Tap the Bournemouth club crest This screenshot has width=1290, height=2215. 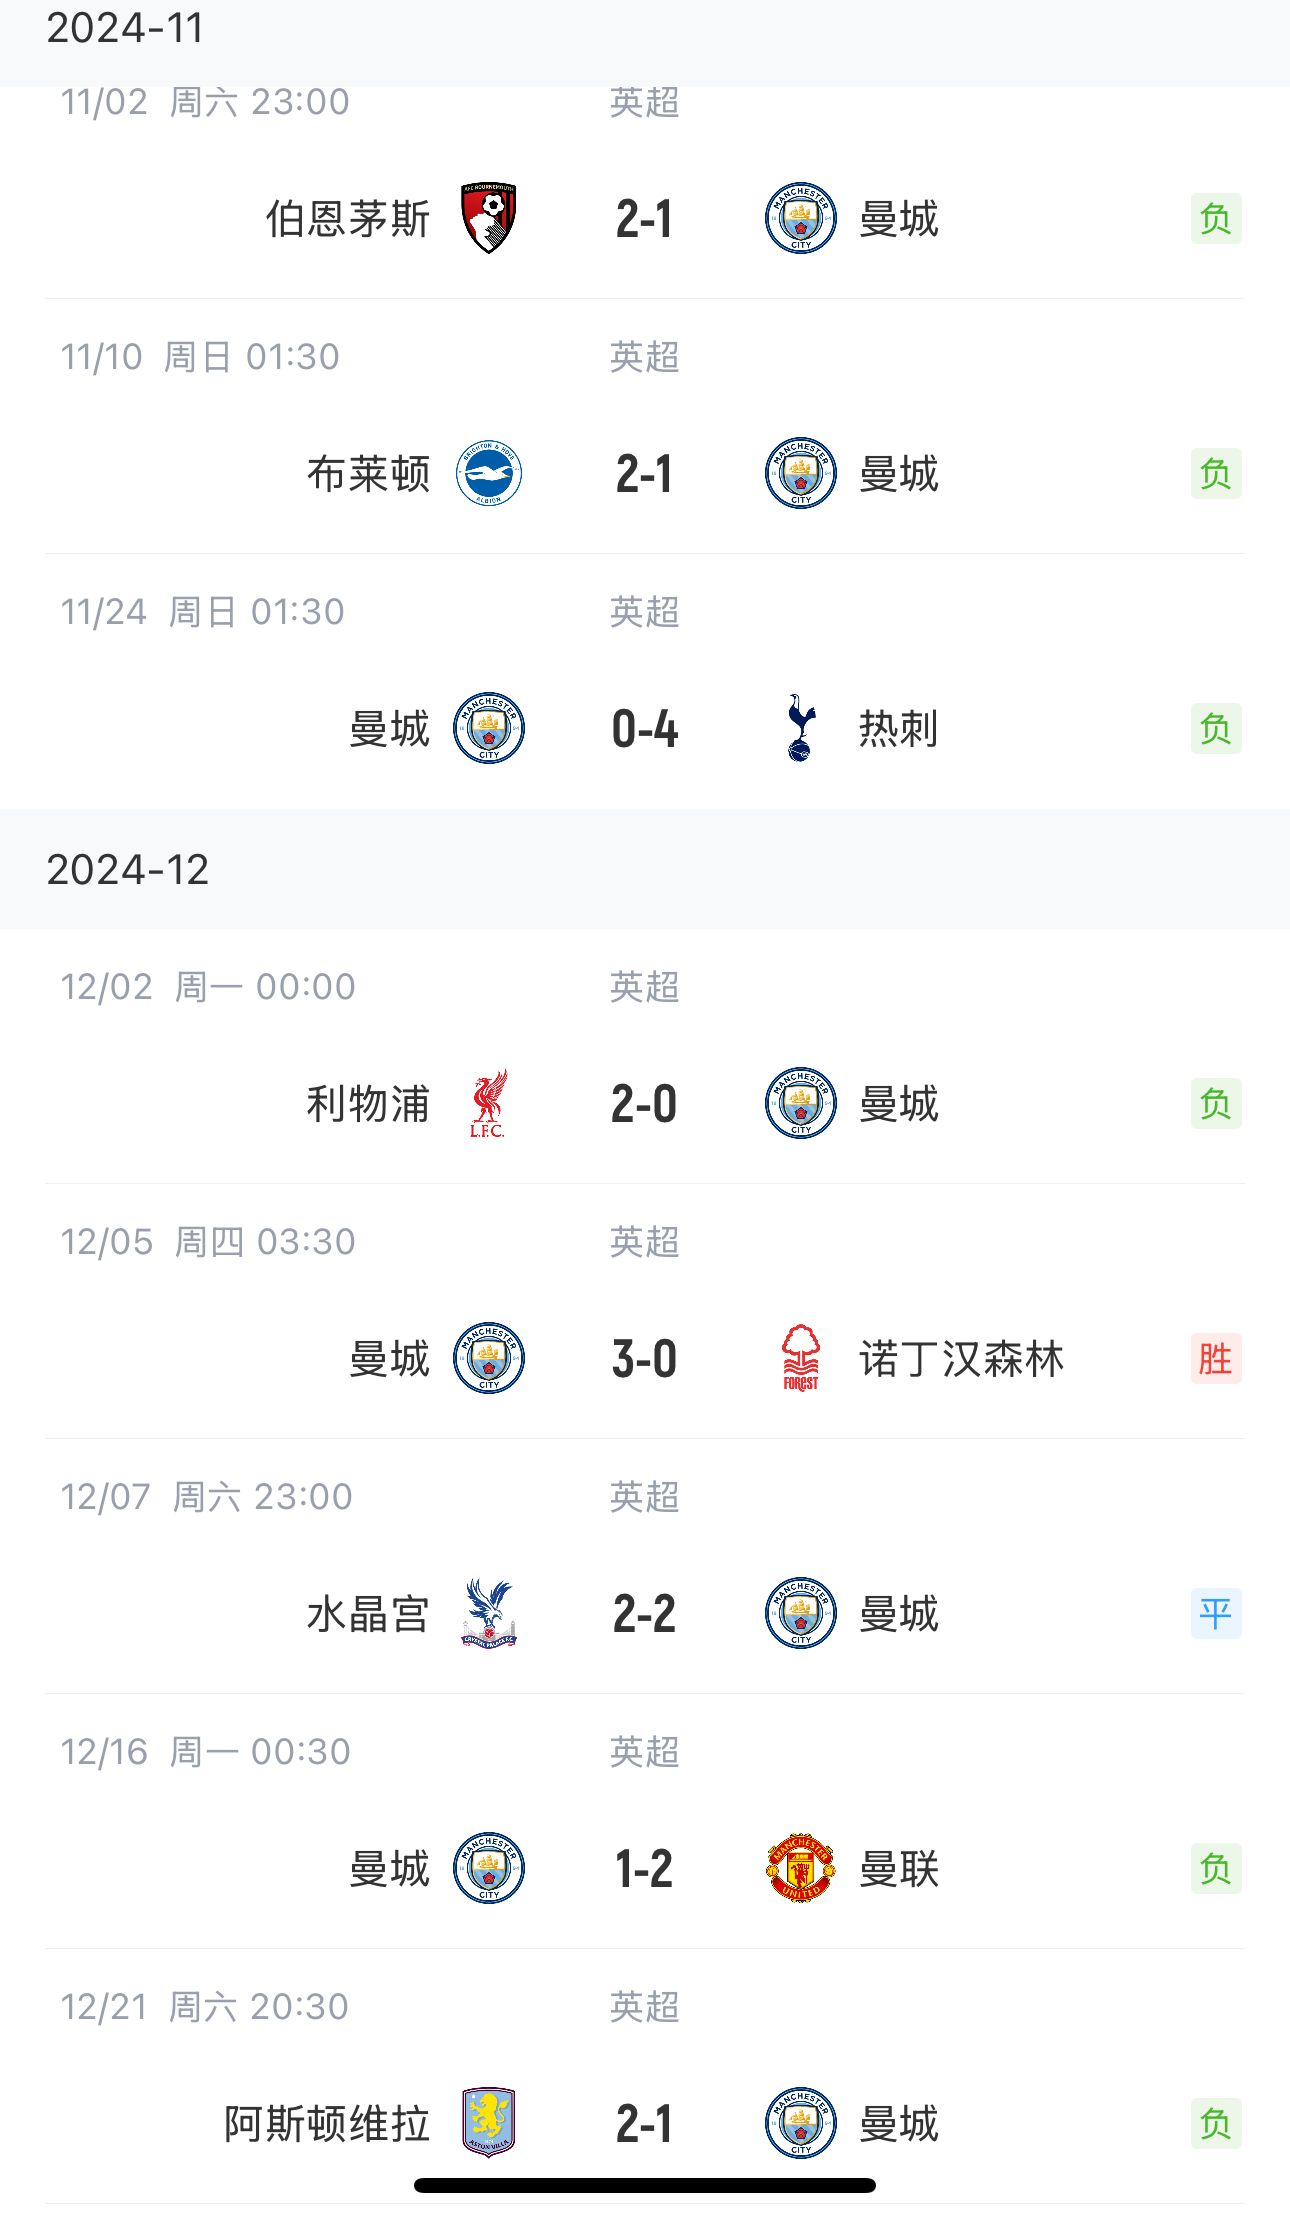(488, 218)
